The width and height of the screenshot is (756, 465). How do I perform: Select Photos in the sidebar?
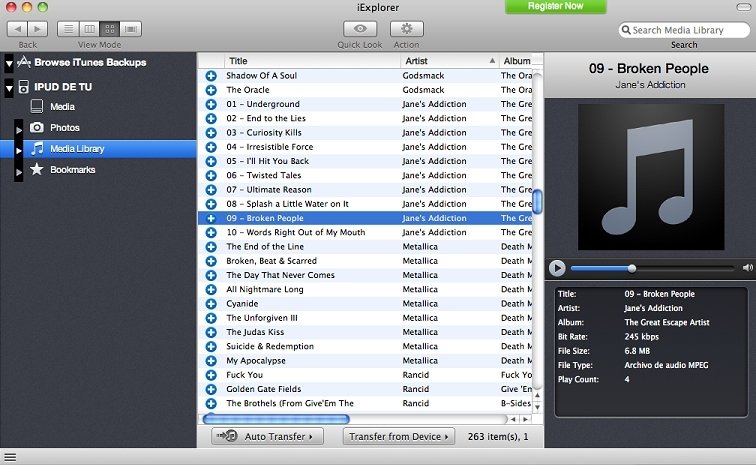pyautogui.click(x=65, y=128)
